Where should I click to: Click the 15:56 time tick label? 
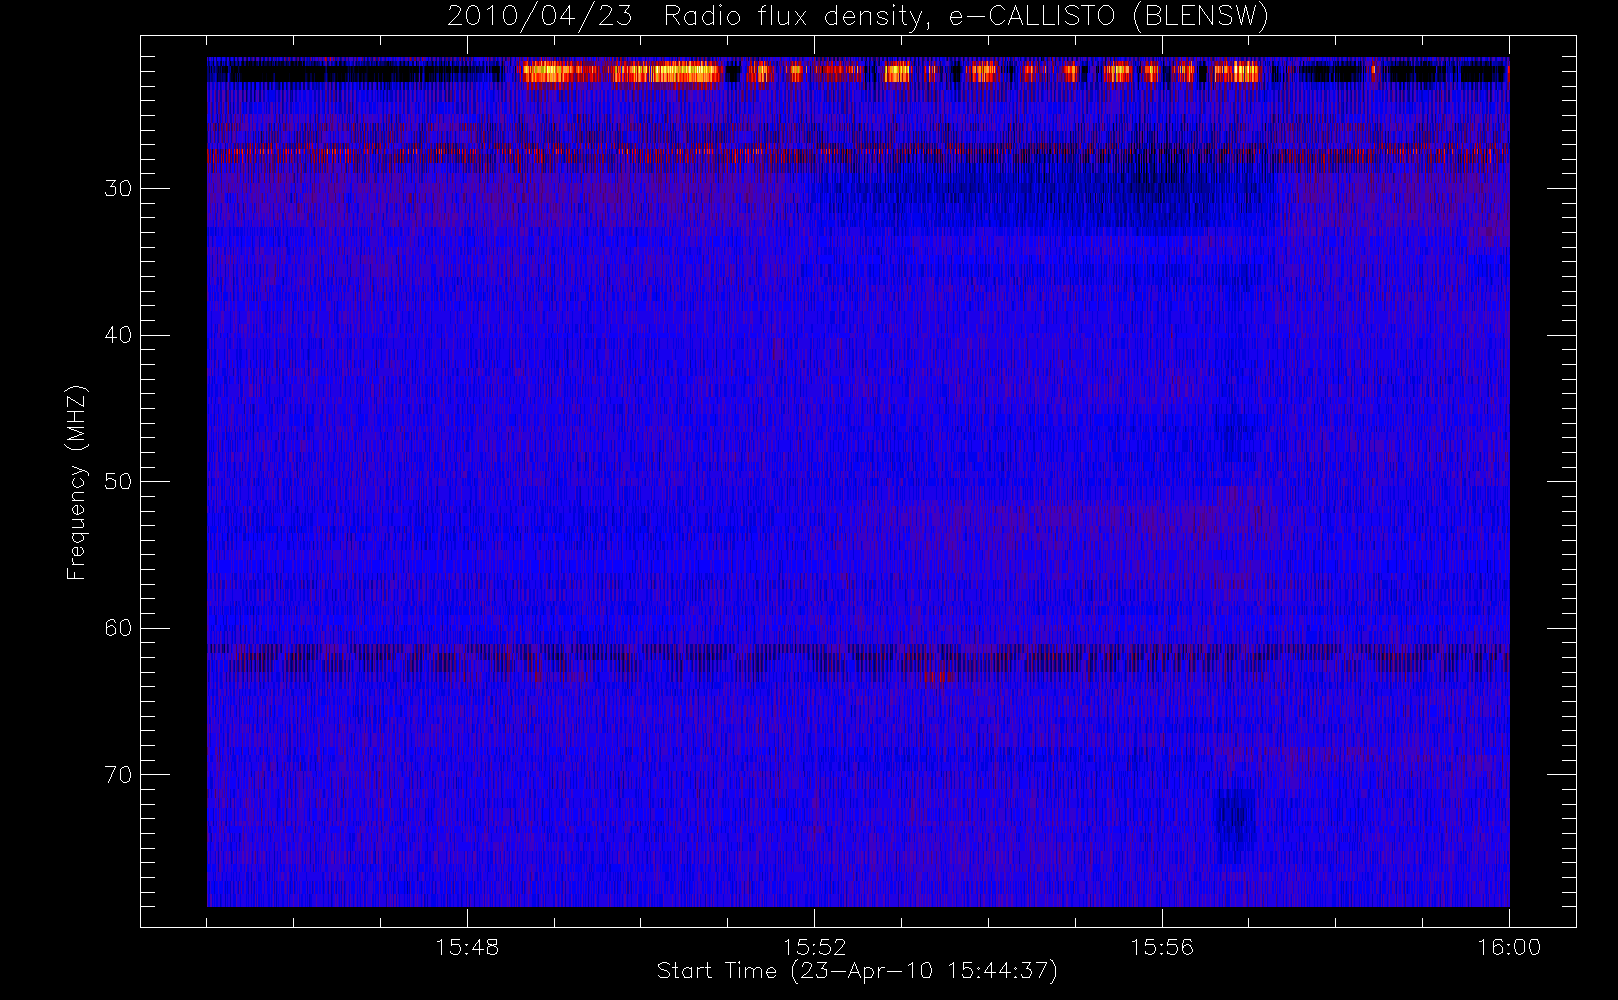coord(1162,947)
